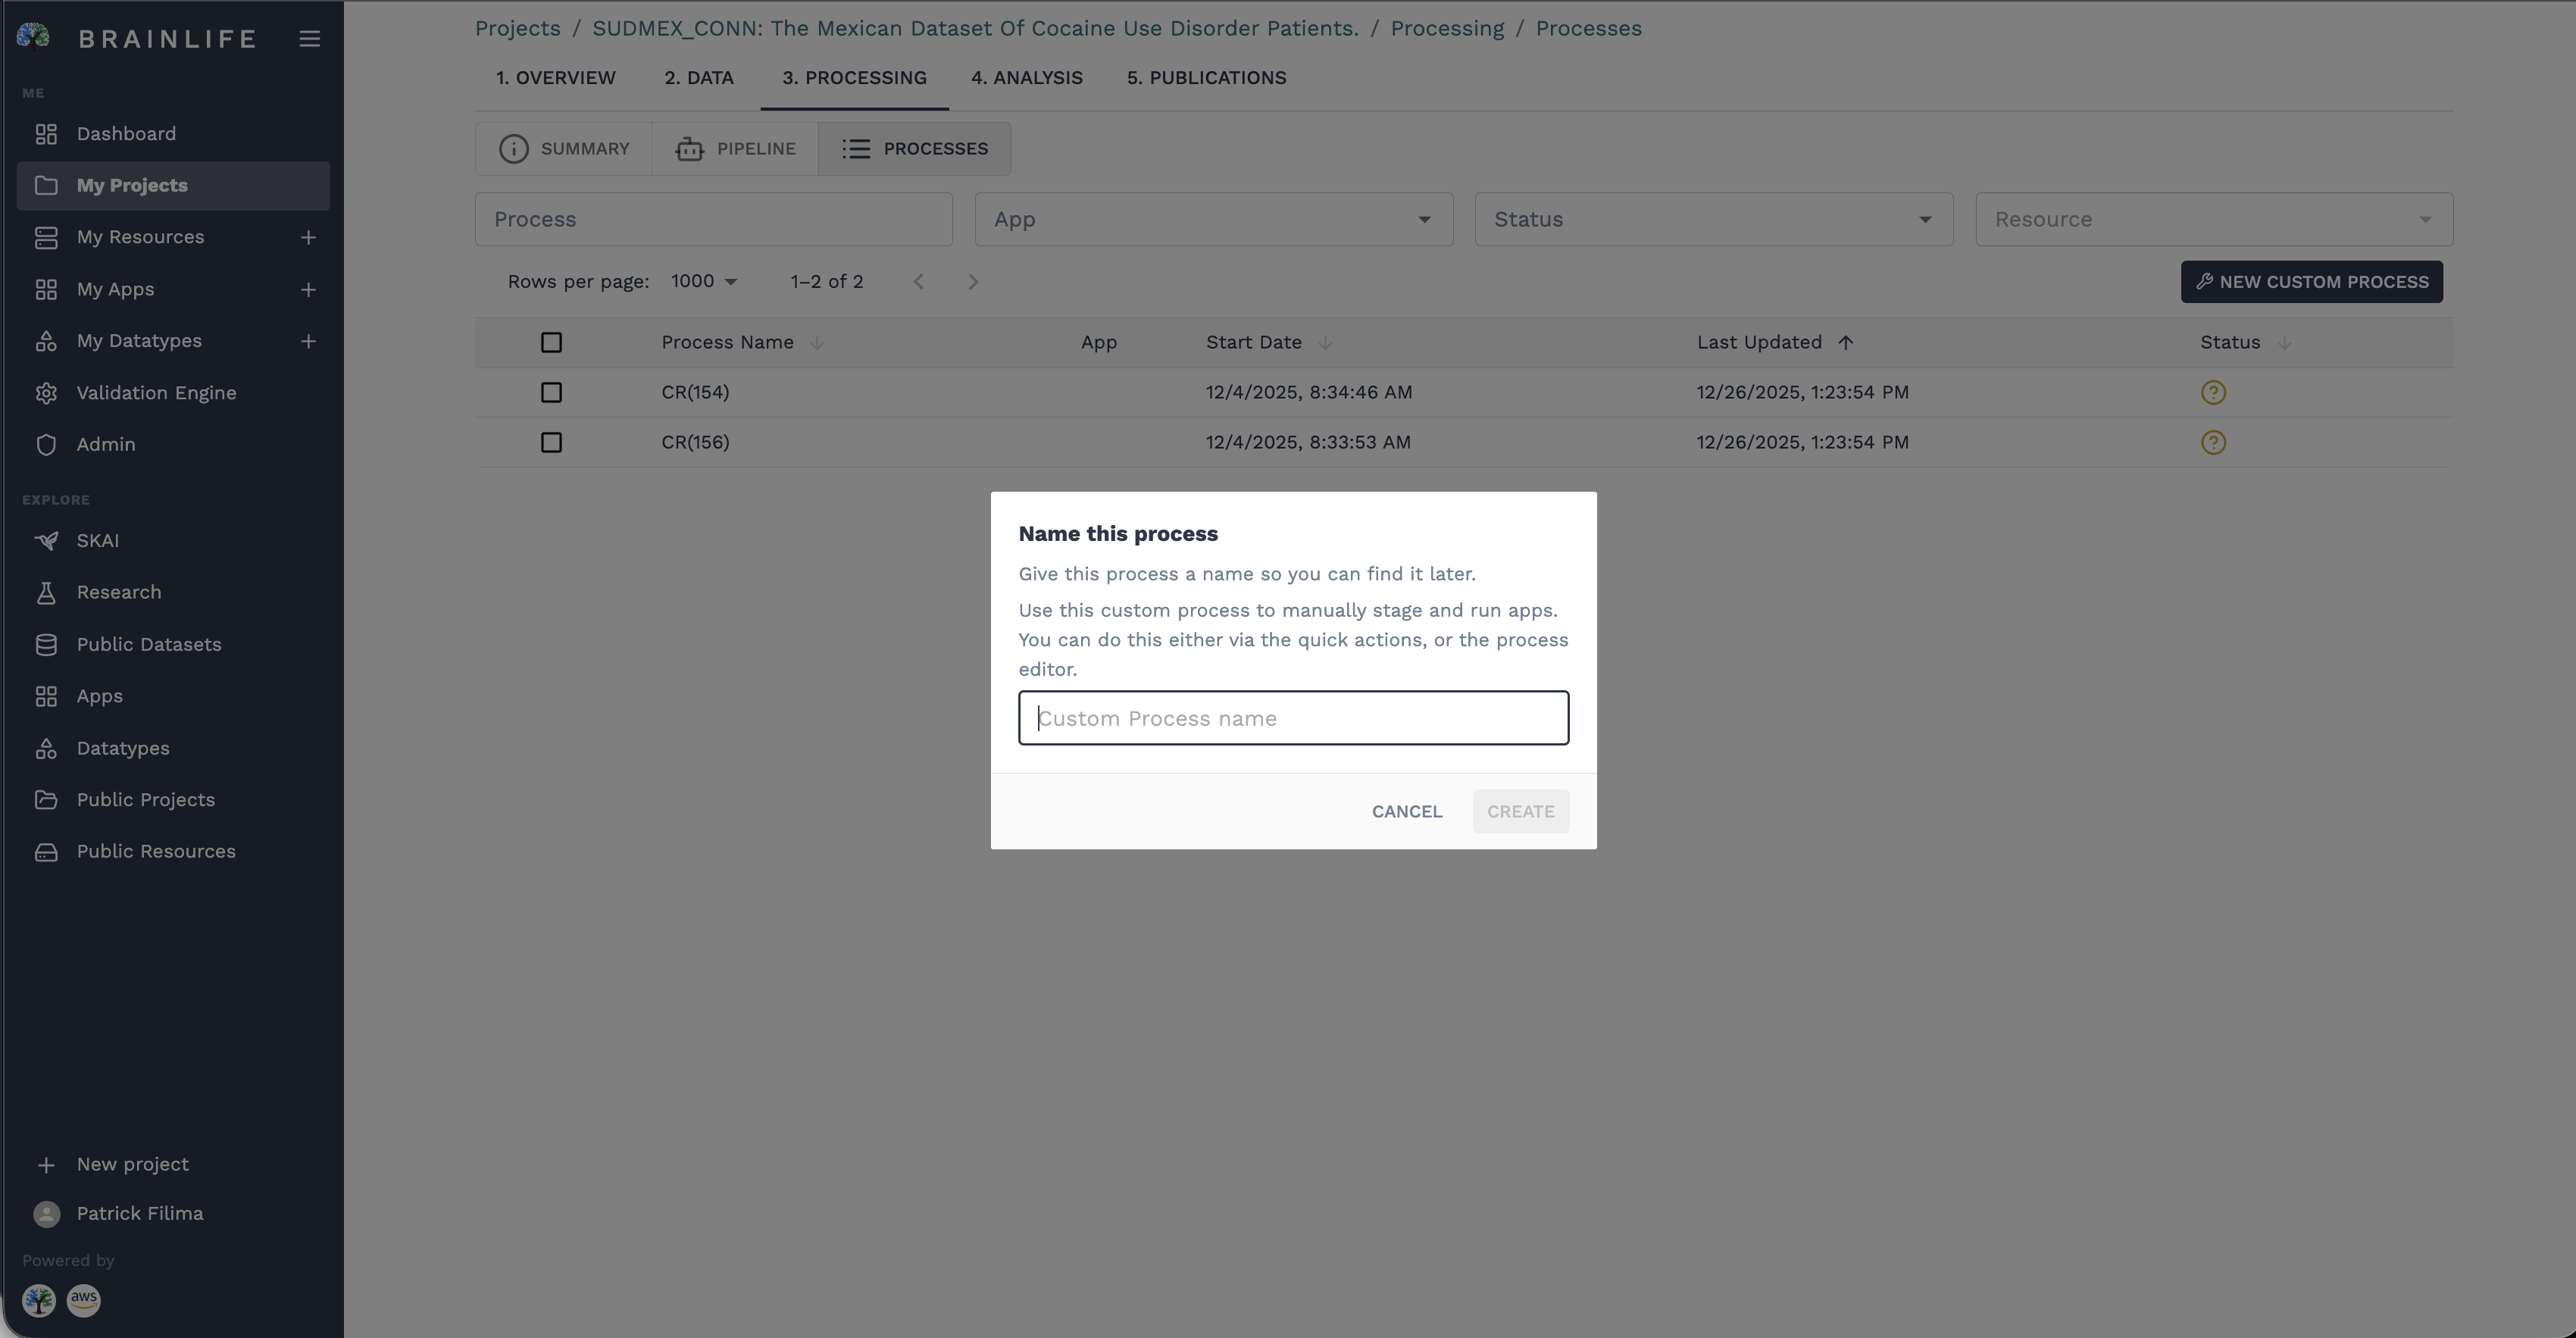
Task: Open Research in the sidebar
Action: [x=173, y=593]
